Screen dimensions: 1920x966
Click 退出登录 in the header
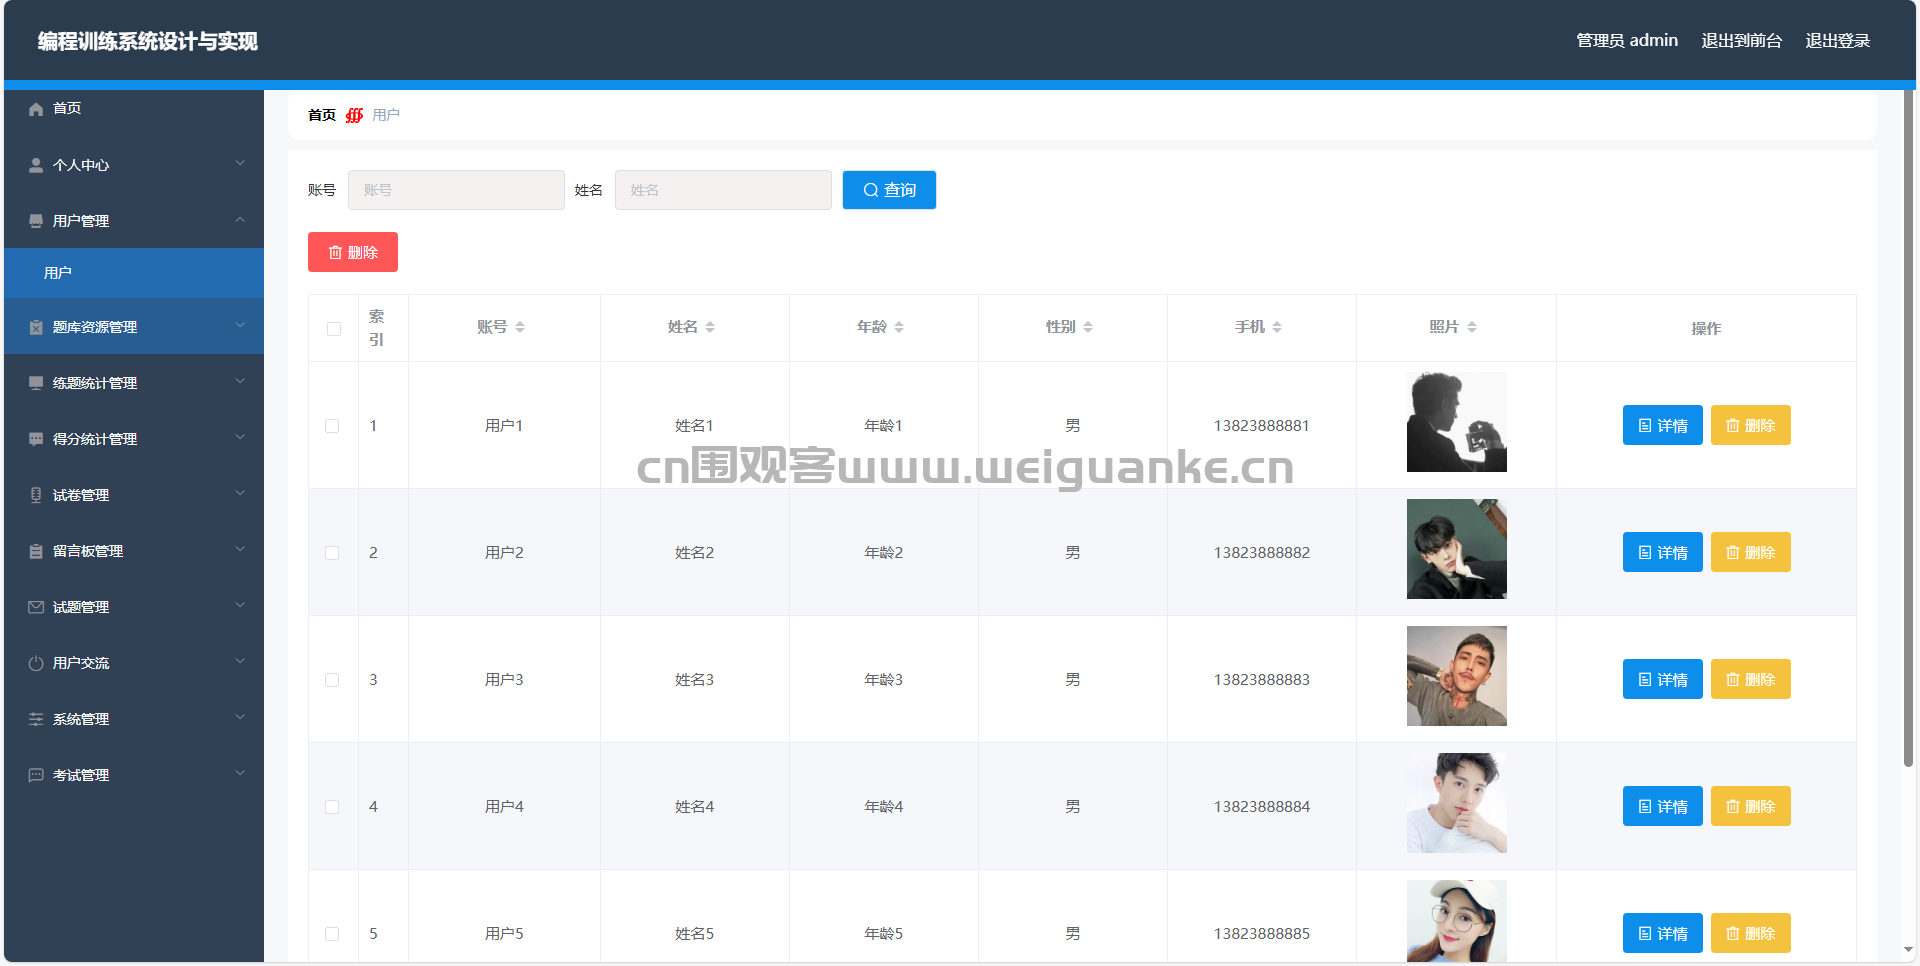pos(1838,41)
